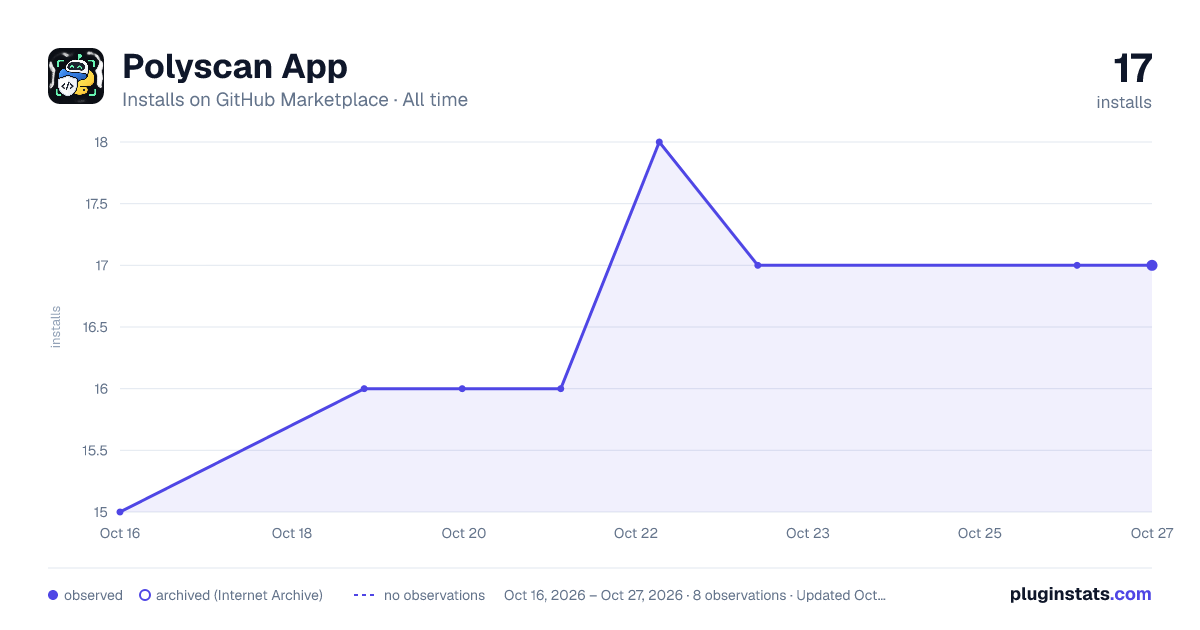Click the vertical 'installs' axis title
The height and width of the screenshot is (630, 1200).
[56, 327]
